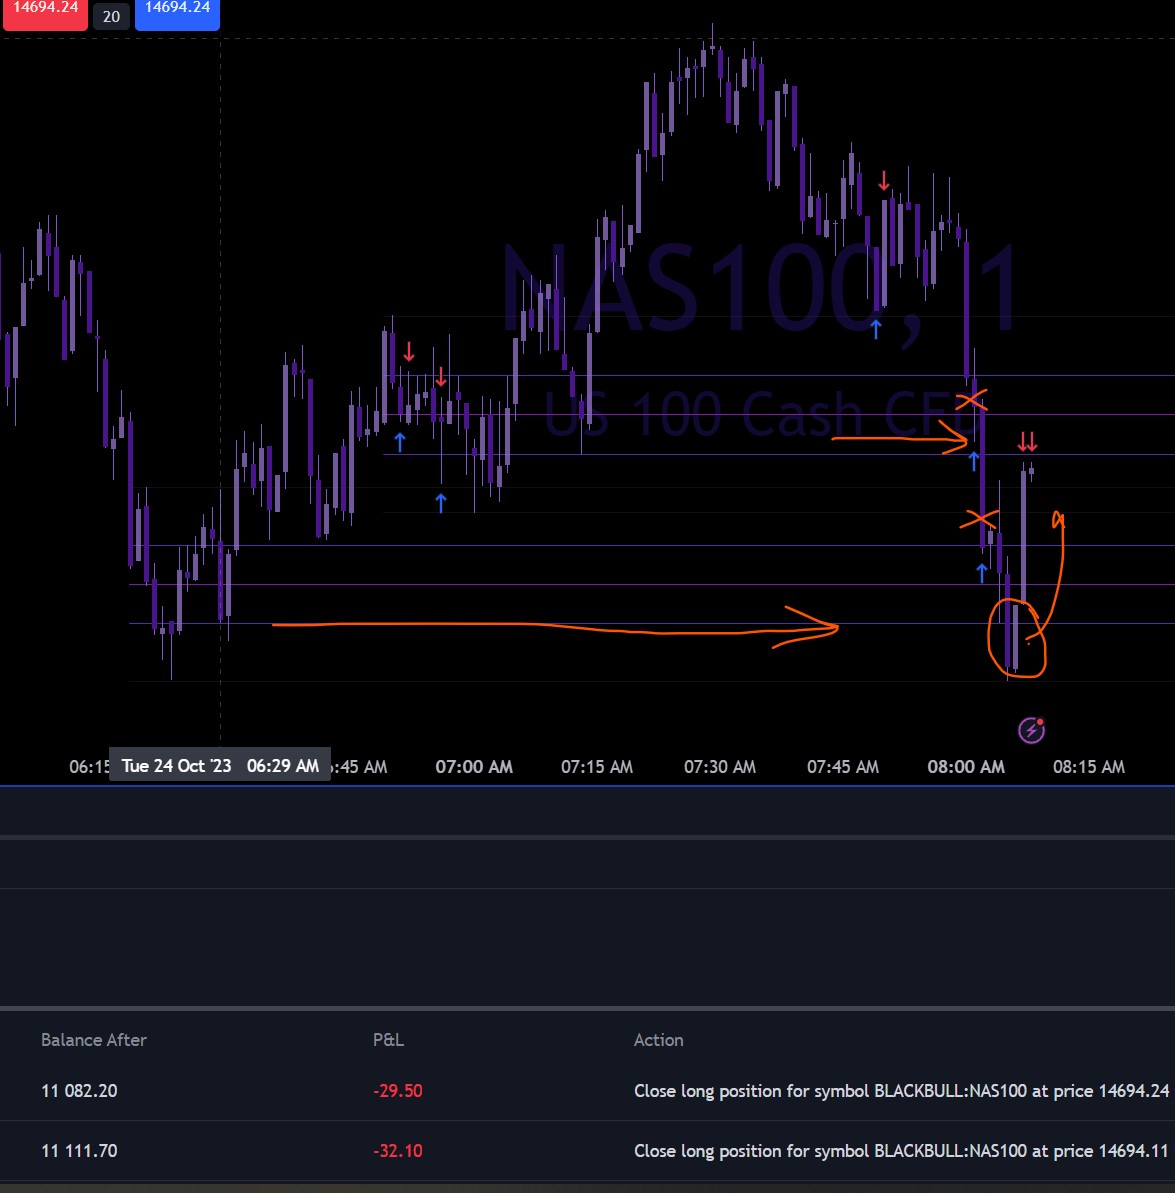This screenshot has height=1193, width=1175.
Task: Select the P&L value -29.50
Action: (x=397, y=1090)
